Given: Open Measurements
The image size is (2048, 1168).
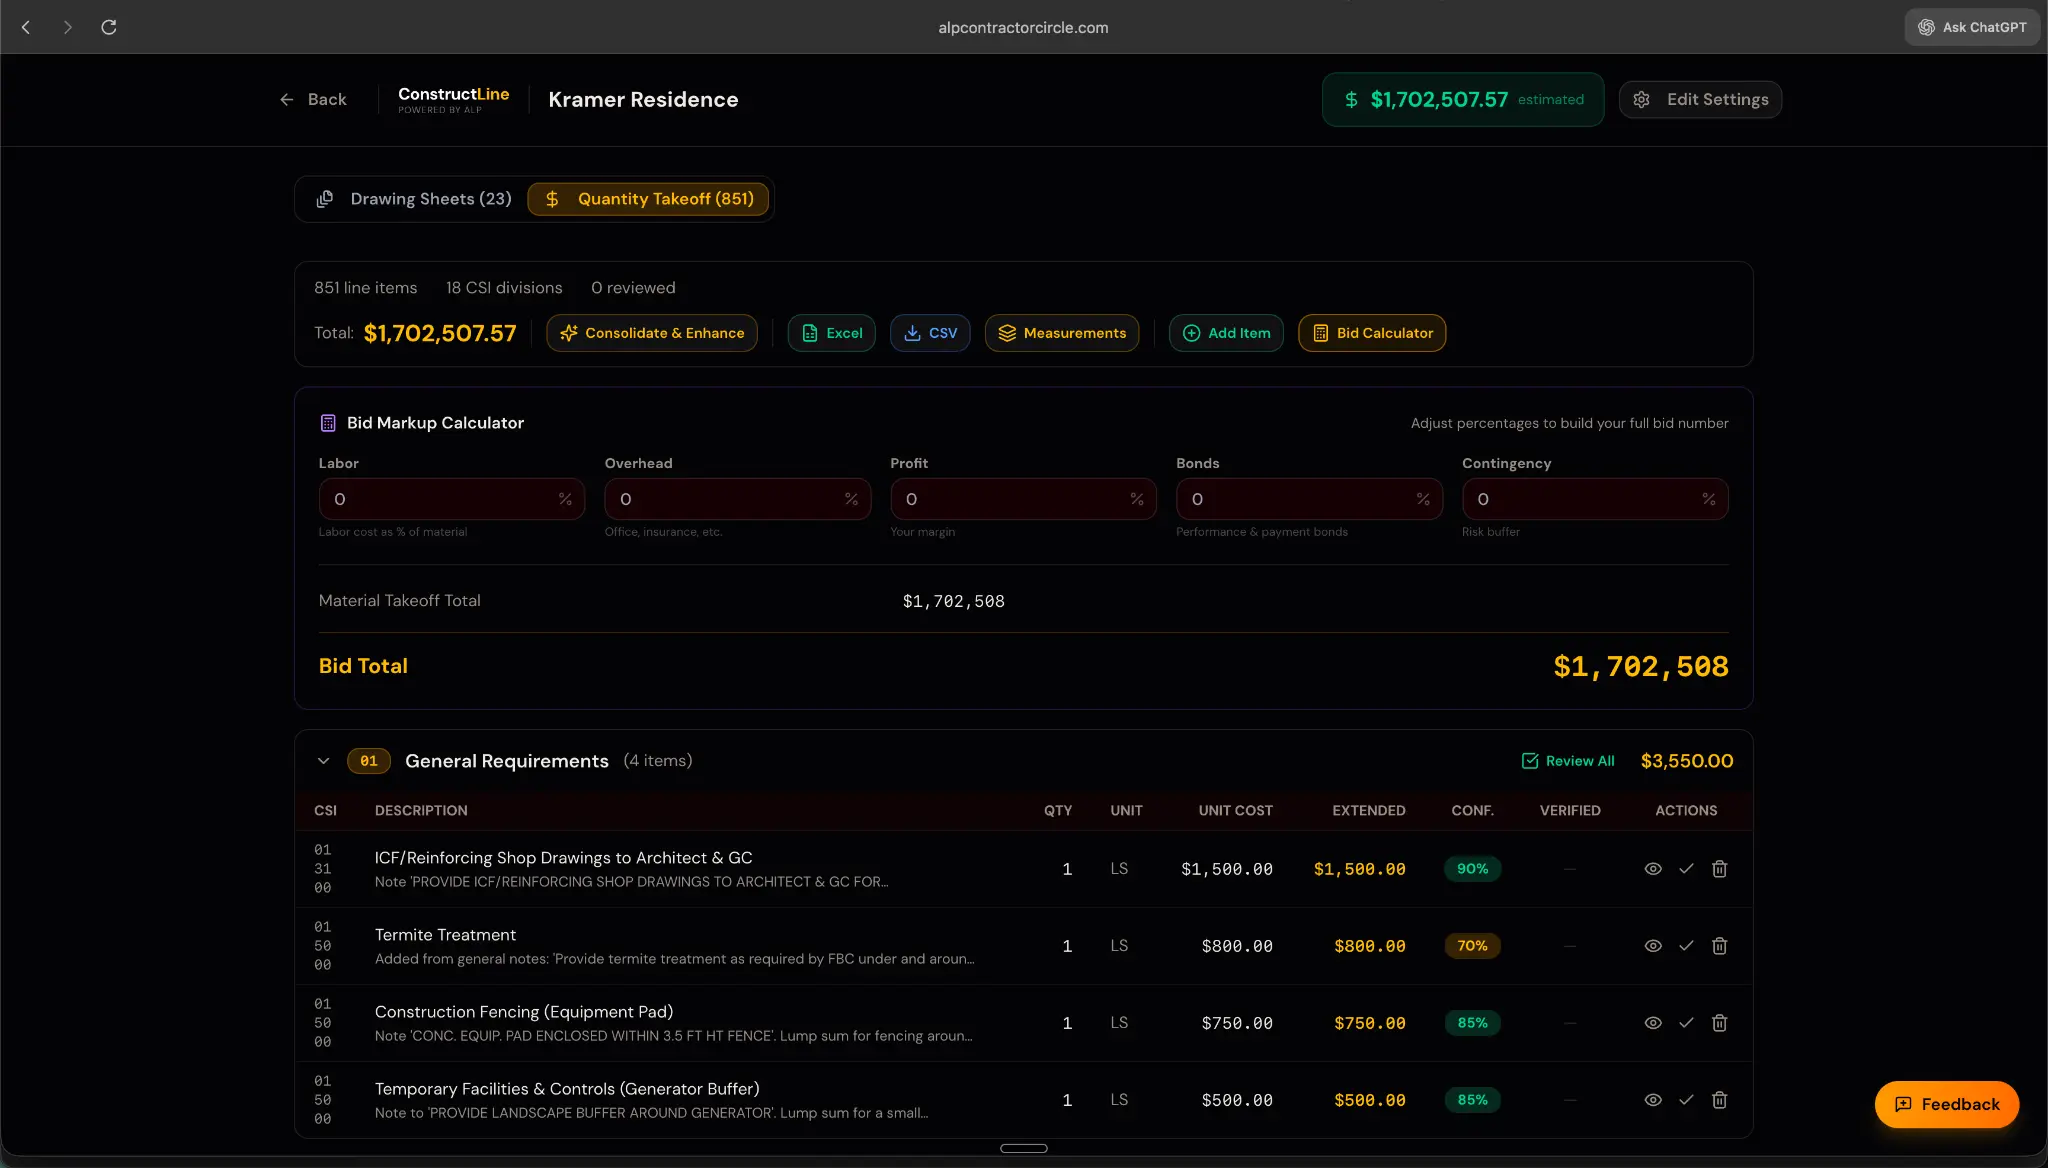Looking at the screenshot, I should 1062,333.
